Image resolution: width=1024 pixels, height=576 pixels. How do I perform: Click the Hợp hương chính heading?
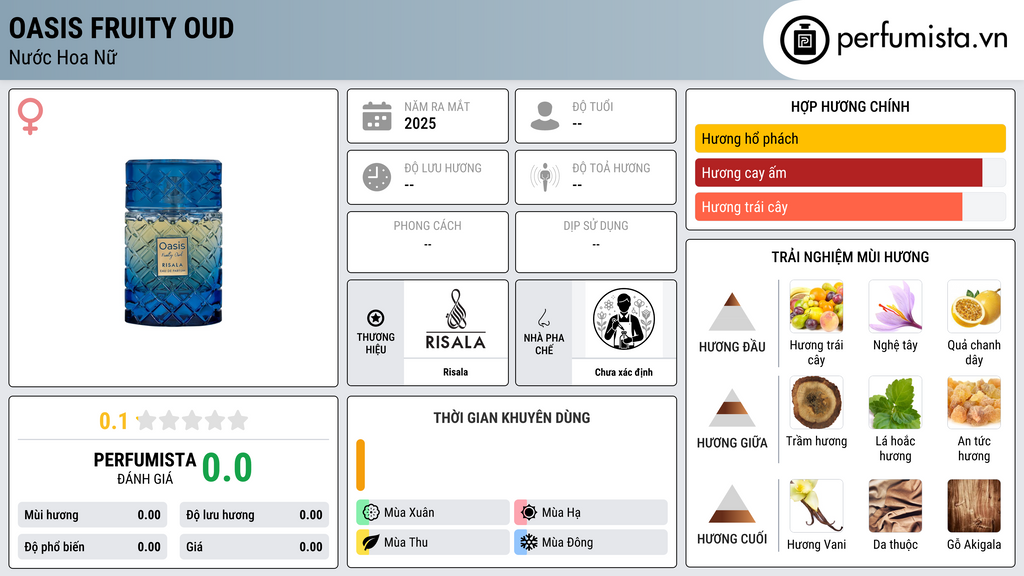point(850,106)
